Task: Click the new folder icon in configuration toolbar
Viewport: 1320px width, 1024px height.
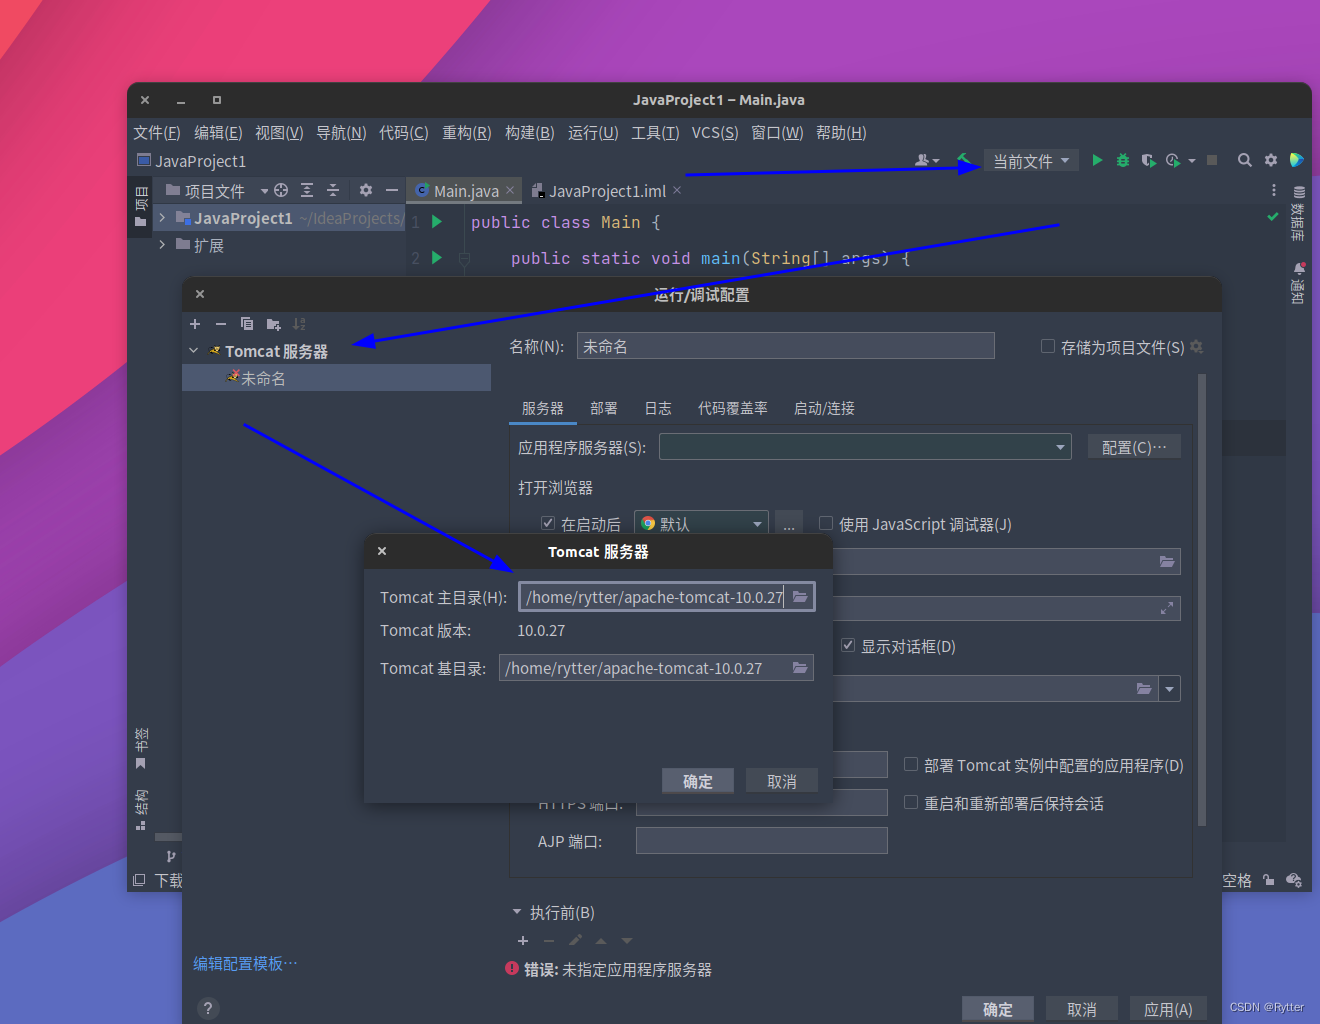Action: (273, 324)
